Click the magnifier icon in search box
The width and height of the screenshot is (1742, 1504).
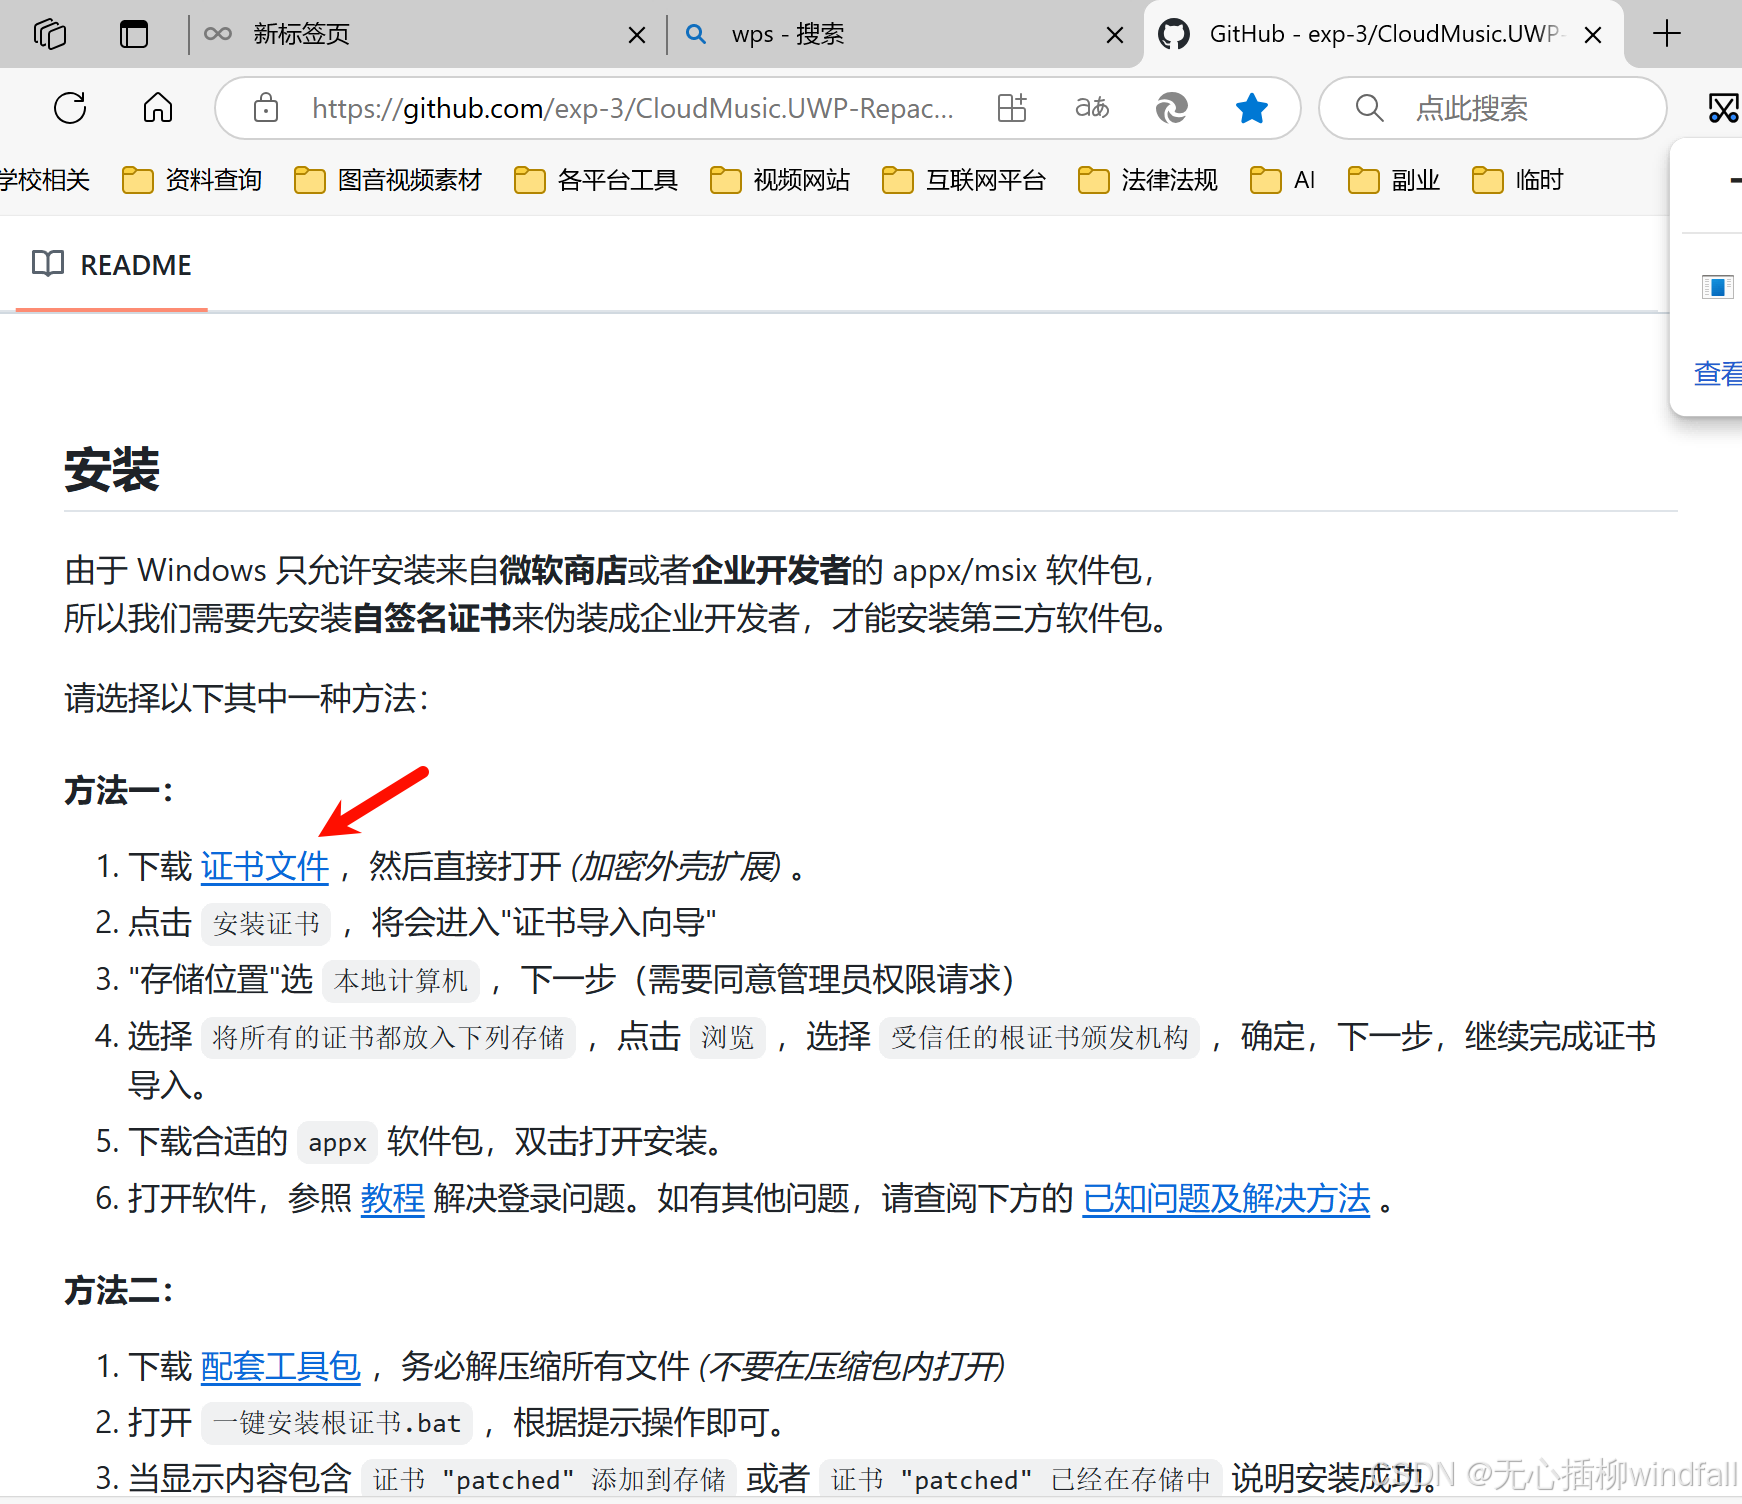(1369, 107)
